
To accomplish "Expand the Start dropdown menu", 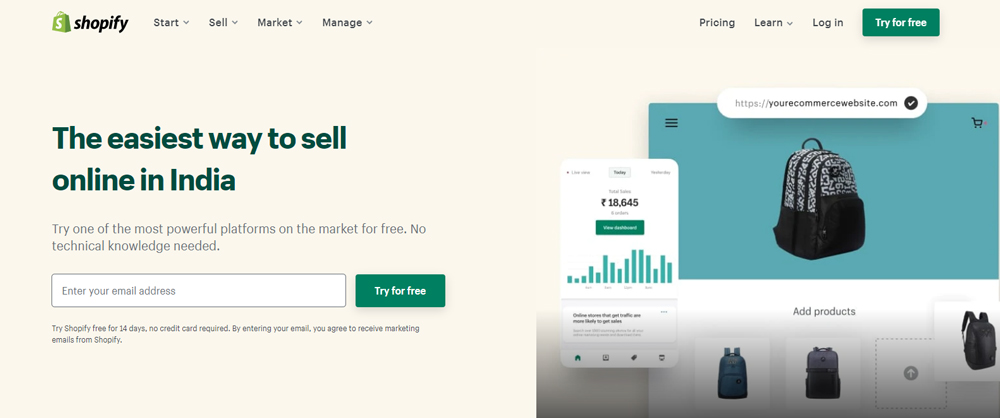I will click(x=171, y=22).
